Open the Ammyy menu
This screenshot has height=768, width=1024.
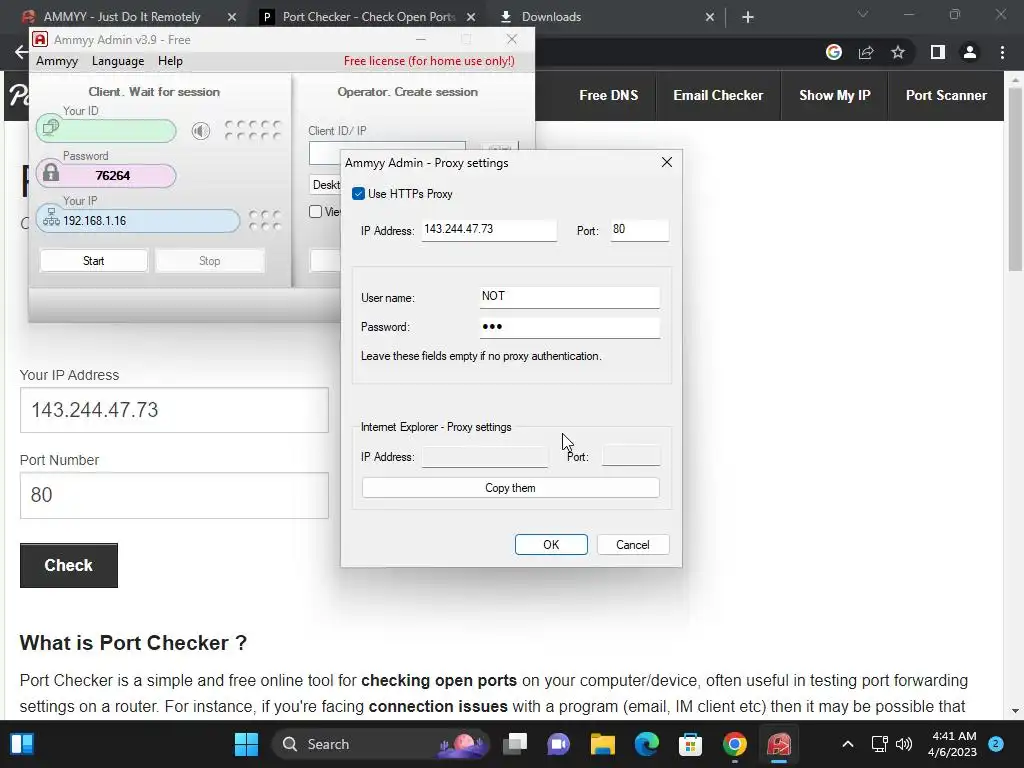coord(57,61)
